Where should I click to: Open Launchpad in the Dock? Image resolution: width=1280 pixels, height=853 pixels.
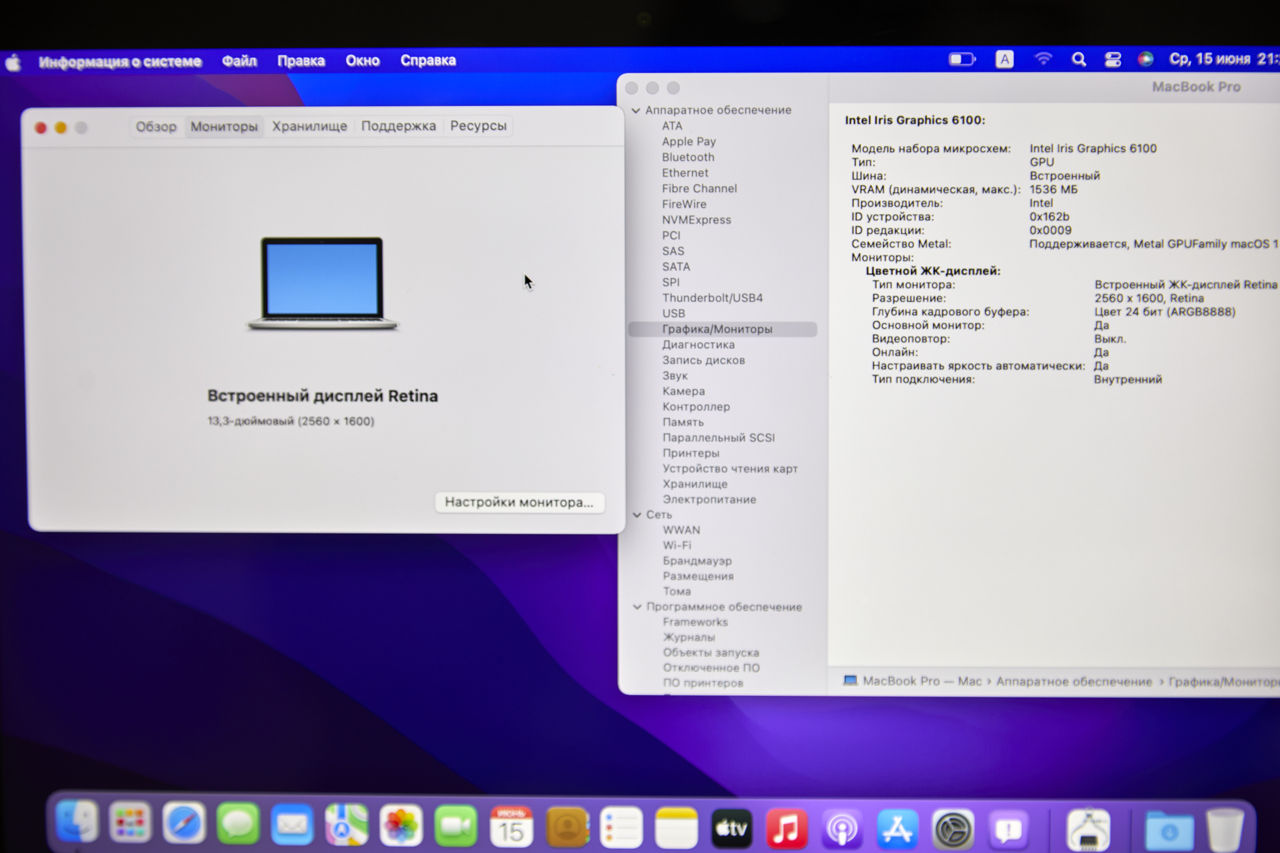coord(131,824)
